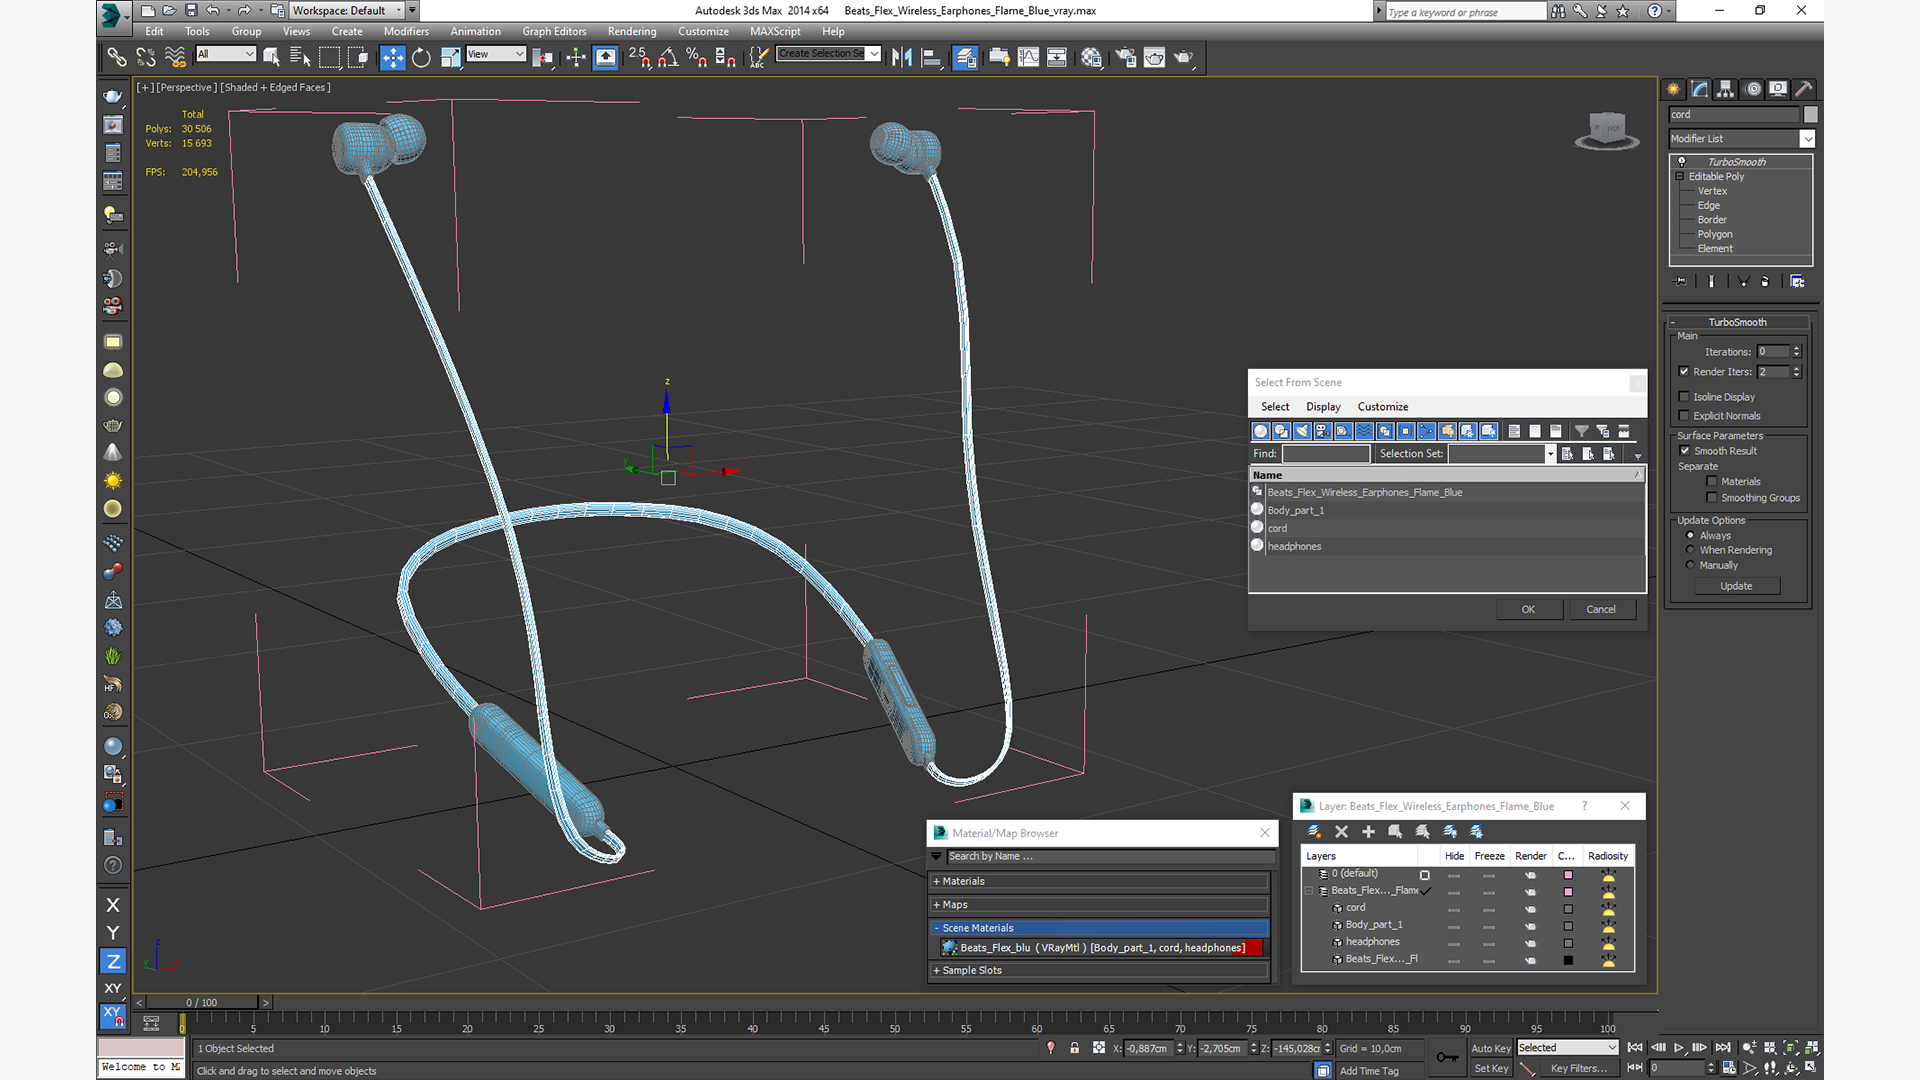The height and width of the screenshot is (1080, 1920).
Task: Click the selection lock toggle
Action: point(1074,1048)
